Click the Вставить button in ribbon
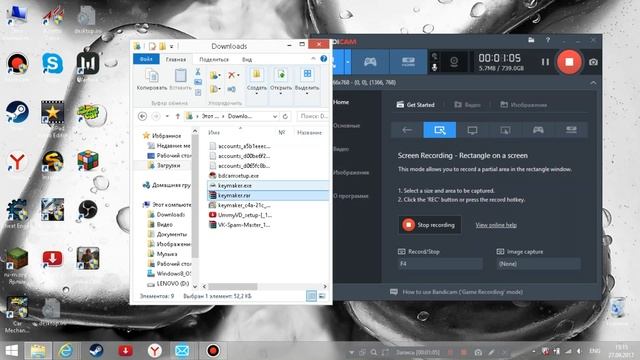This screenshot has width=640, height=360. (180, 80)
